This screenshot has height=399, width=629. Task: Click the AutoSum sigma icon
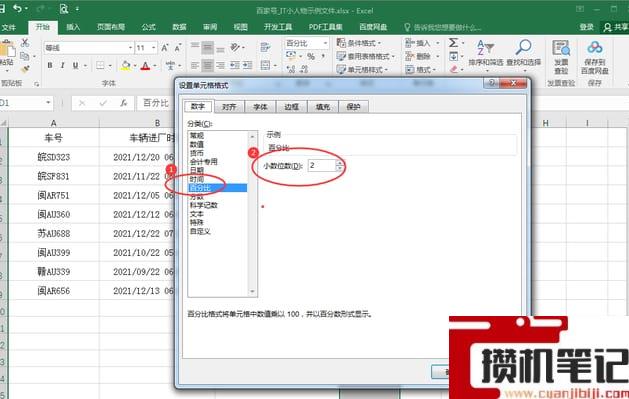453,43
